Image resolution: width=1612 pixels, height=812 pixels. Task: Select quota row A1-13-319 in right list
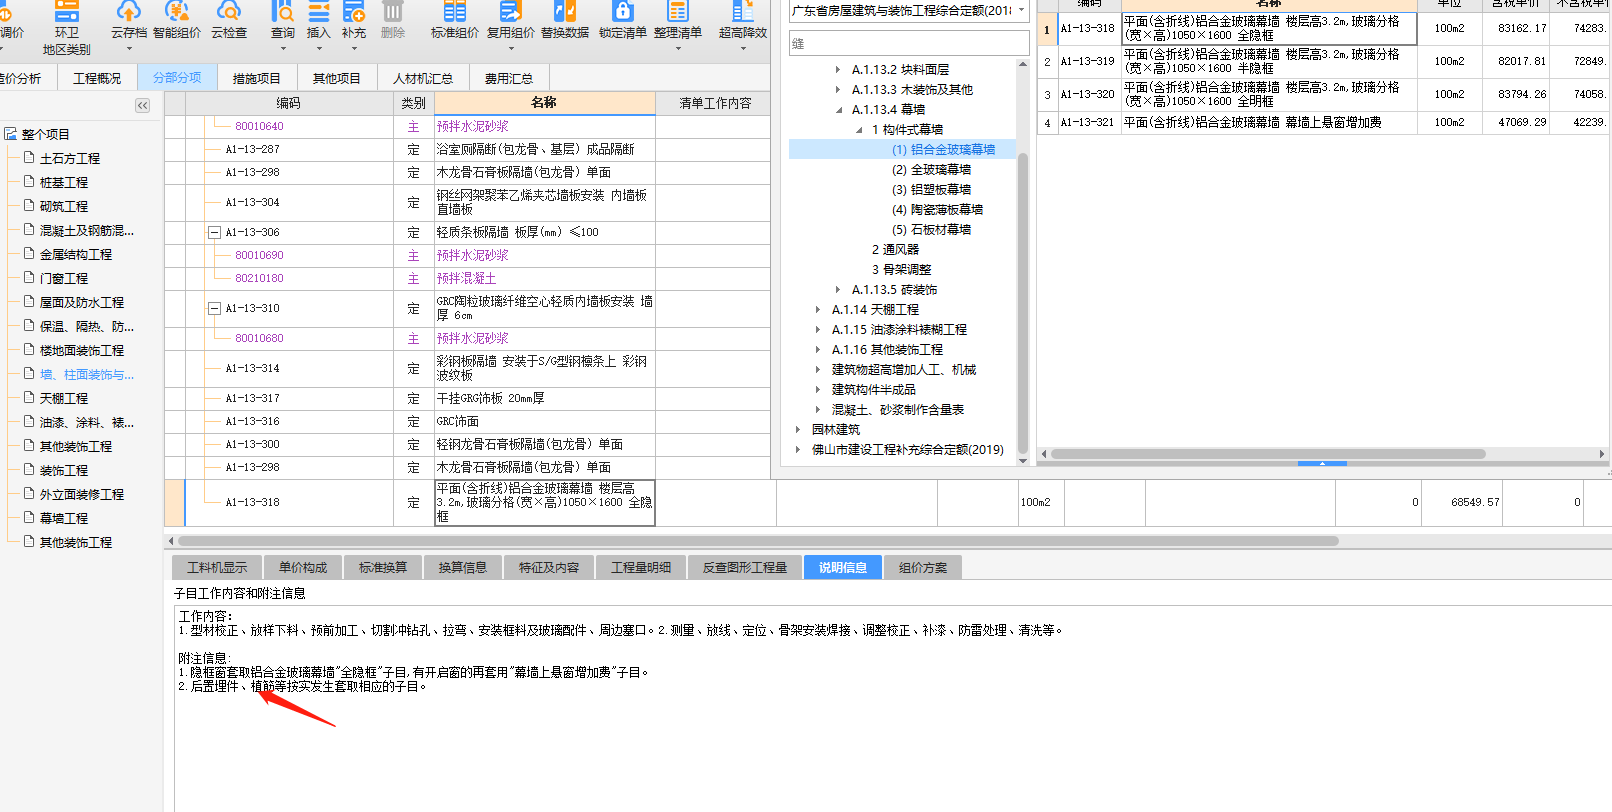1324,62
